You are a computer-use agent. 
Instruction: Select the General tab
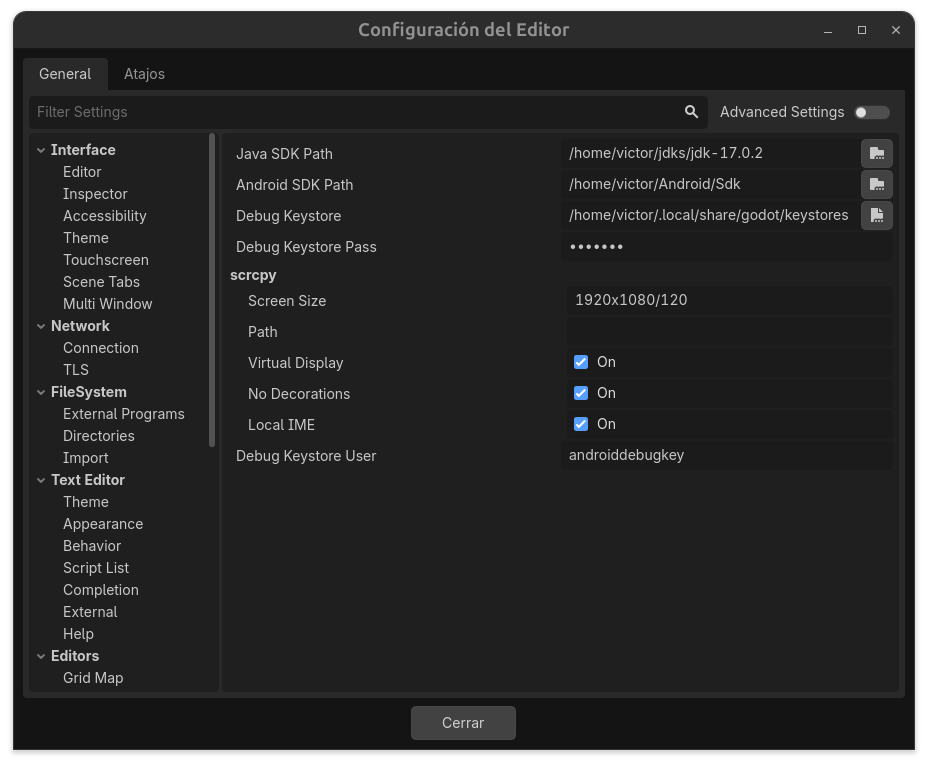coord(65,73)
